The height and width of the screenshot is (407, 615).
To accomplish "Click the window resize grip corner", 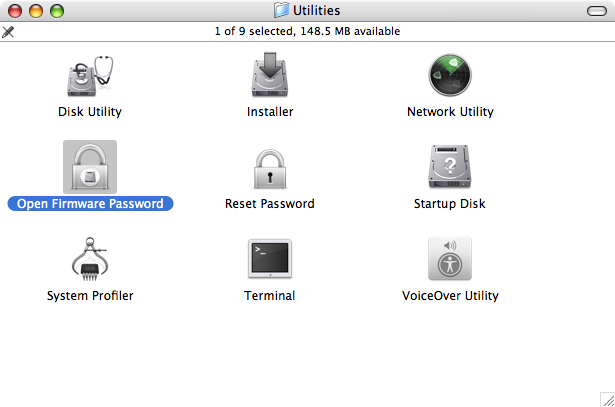I will pos(608,400).
